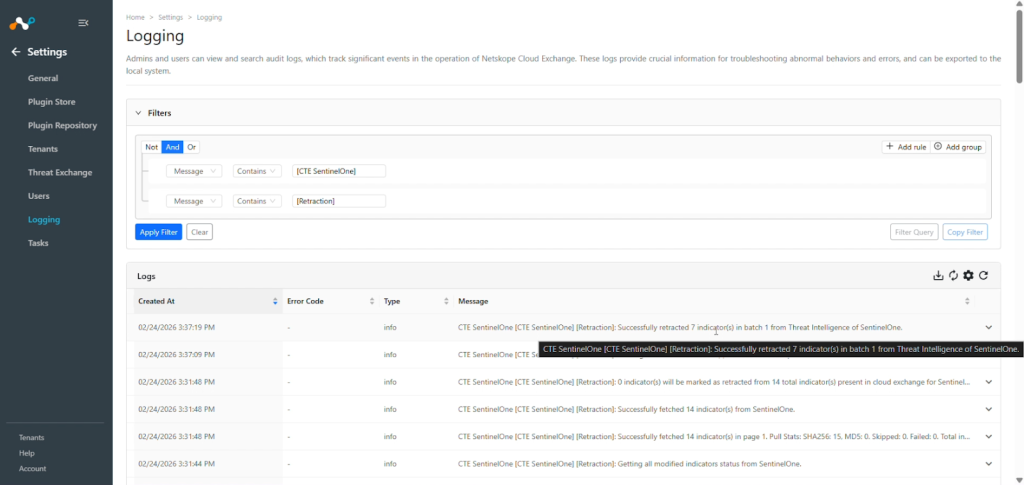The height and width of the screenshot is (485, 1024).
Task: Sort by Message column arrows
Action: 967,302
